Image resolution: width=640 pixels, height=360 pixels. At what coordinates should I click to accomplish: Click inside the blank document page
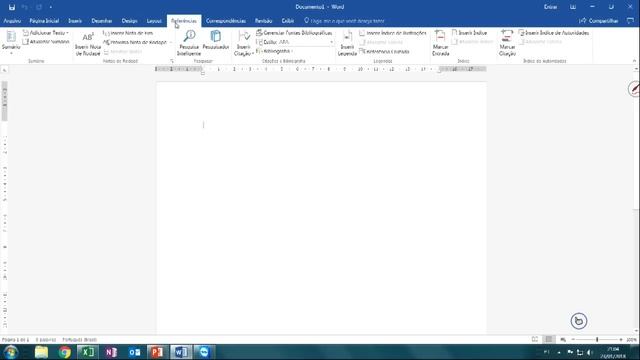(321, 207)
